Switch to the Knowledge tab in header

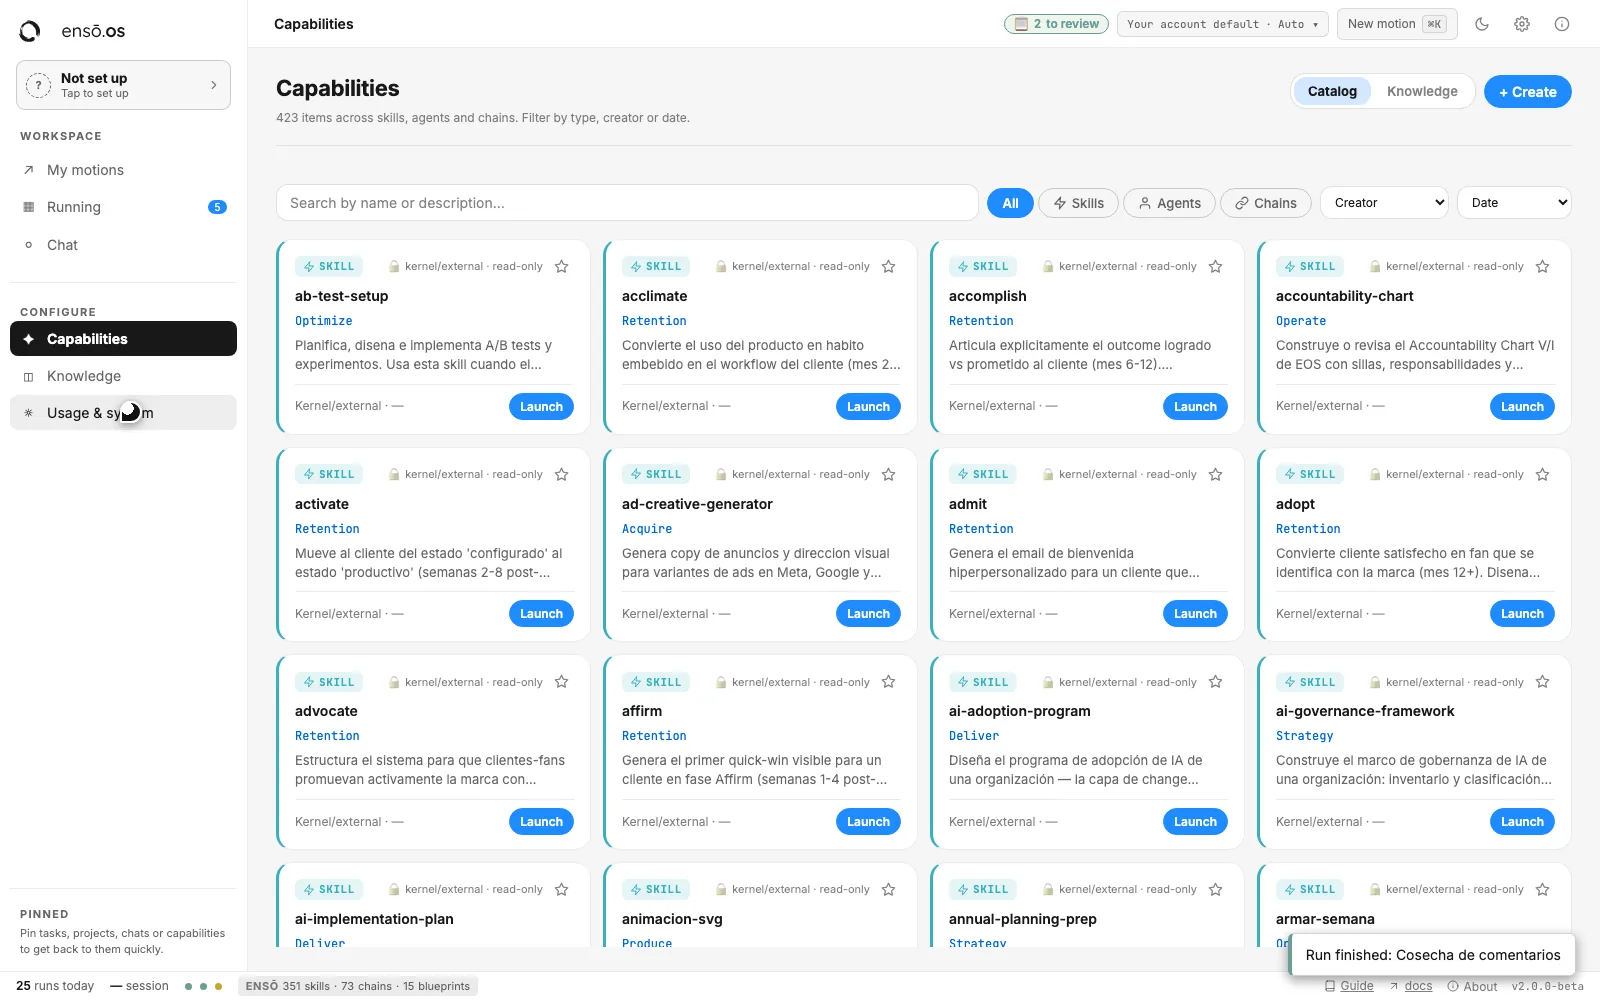click(x=1422, y=91)
